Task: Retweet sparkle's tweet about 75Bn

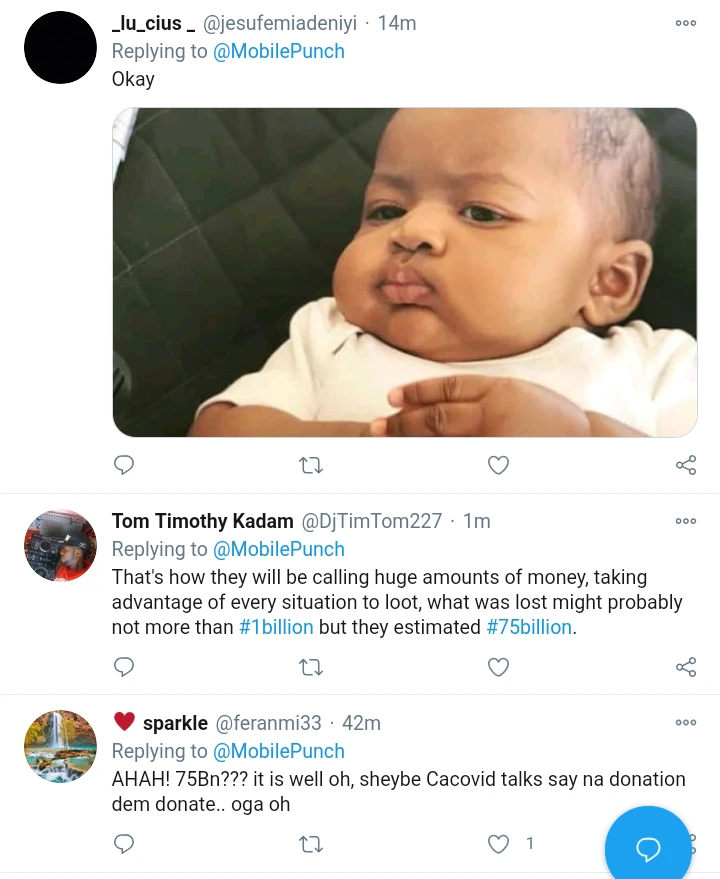Action: (311, 845)
